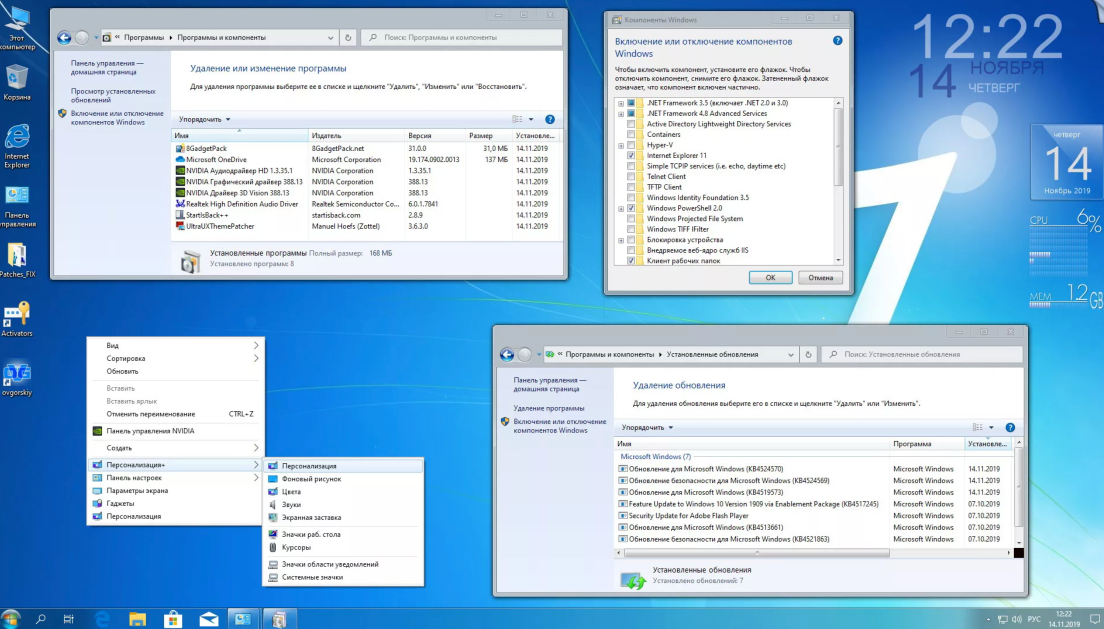Enable the TFTP Client checkbox
Screen dimensions: 1104x629
631,187
